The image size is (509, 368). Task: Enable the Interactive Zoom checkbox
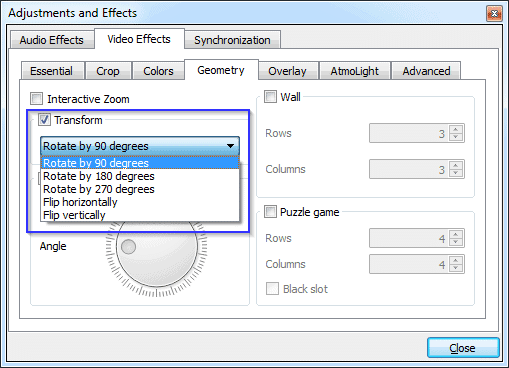(36, 99)
